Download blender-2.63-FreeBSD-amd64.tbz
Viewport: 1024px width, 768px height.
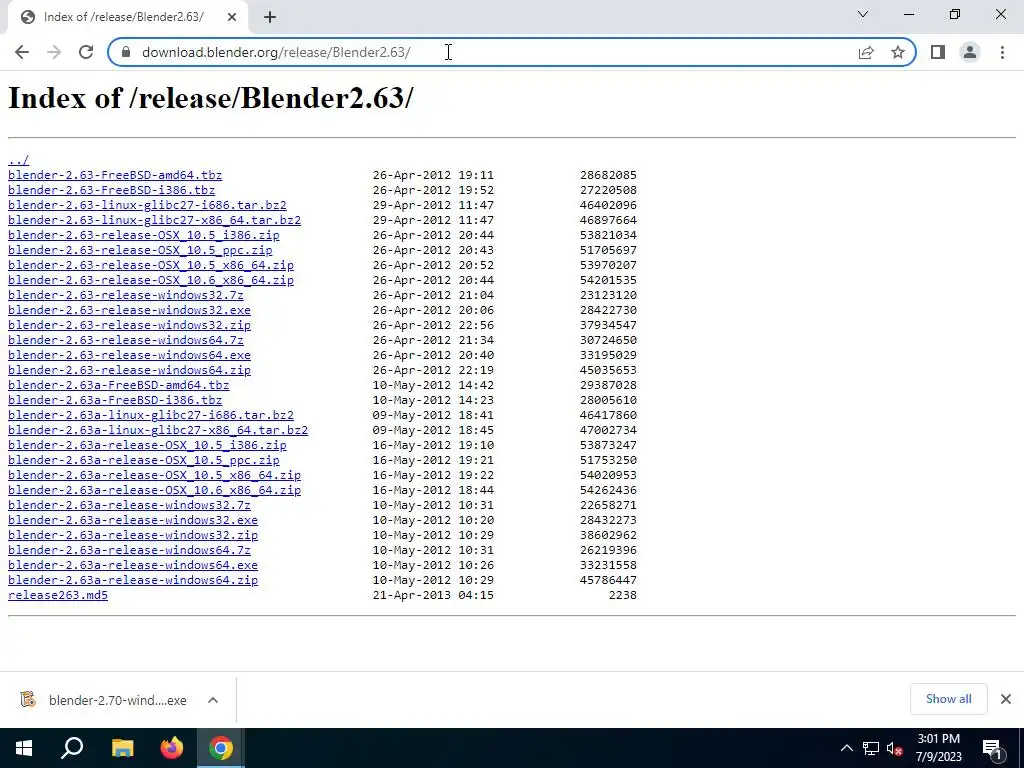115,175
